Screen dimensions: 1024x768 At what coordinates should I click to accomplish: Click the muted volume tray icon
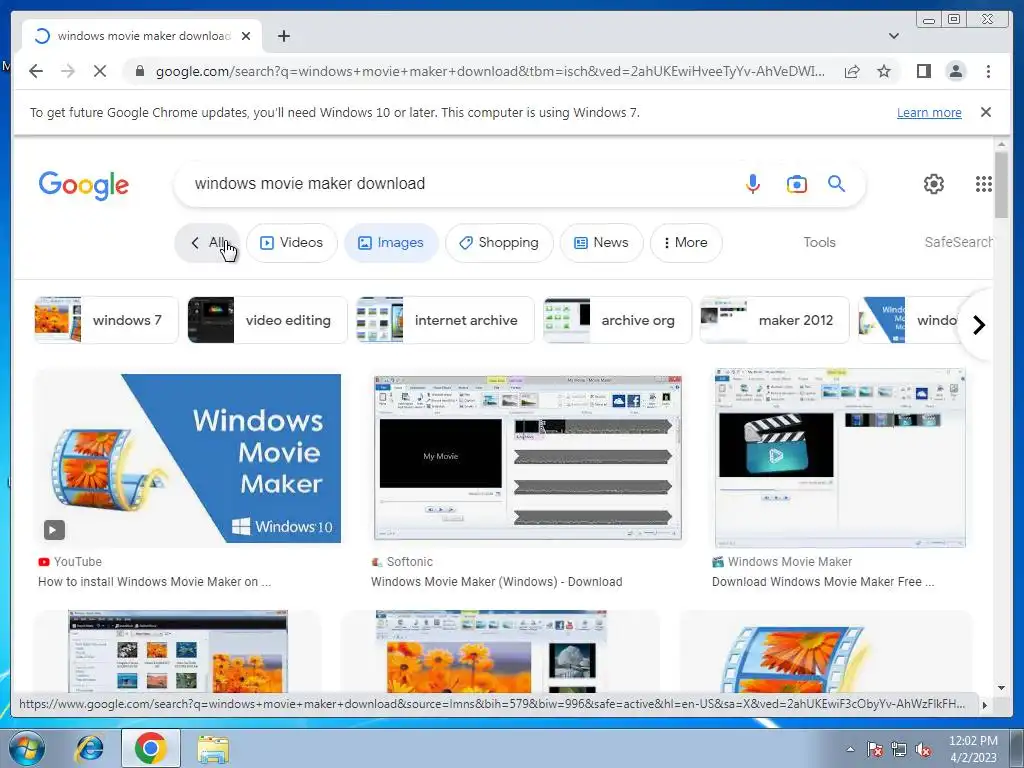pyautogui.click(x=923, y=749)
